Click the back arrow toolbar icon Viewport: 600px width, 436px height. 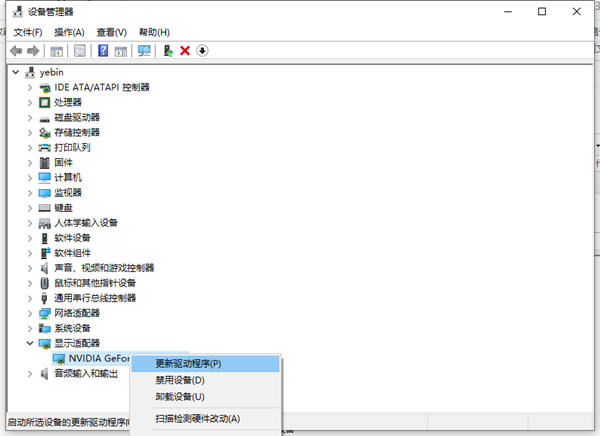pos(15,50)
